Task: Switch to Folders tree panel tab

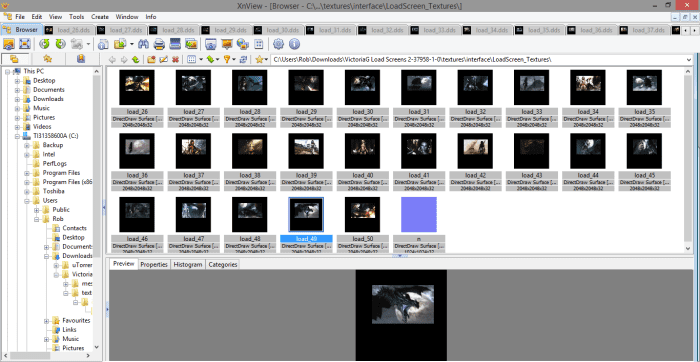Action: pos(14,58)
